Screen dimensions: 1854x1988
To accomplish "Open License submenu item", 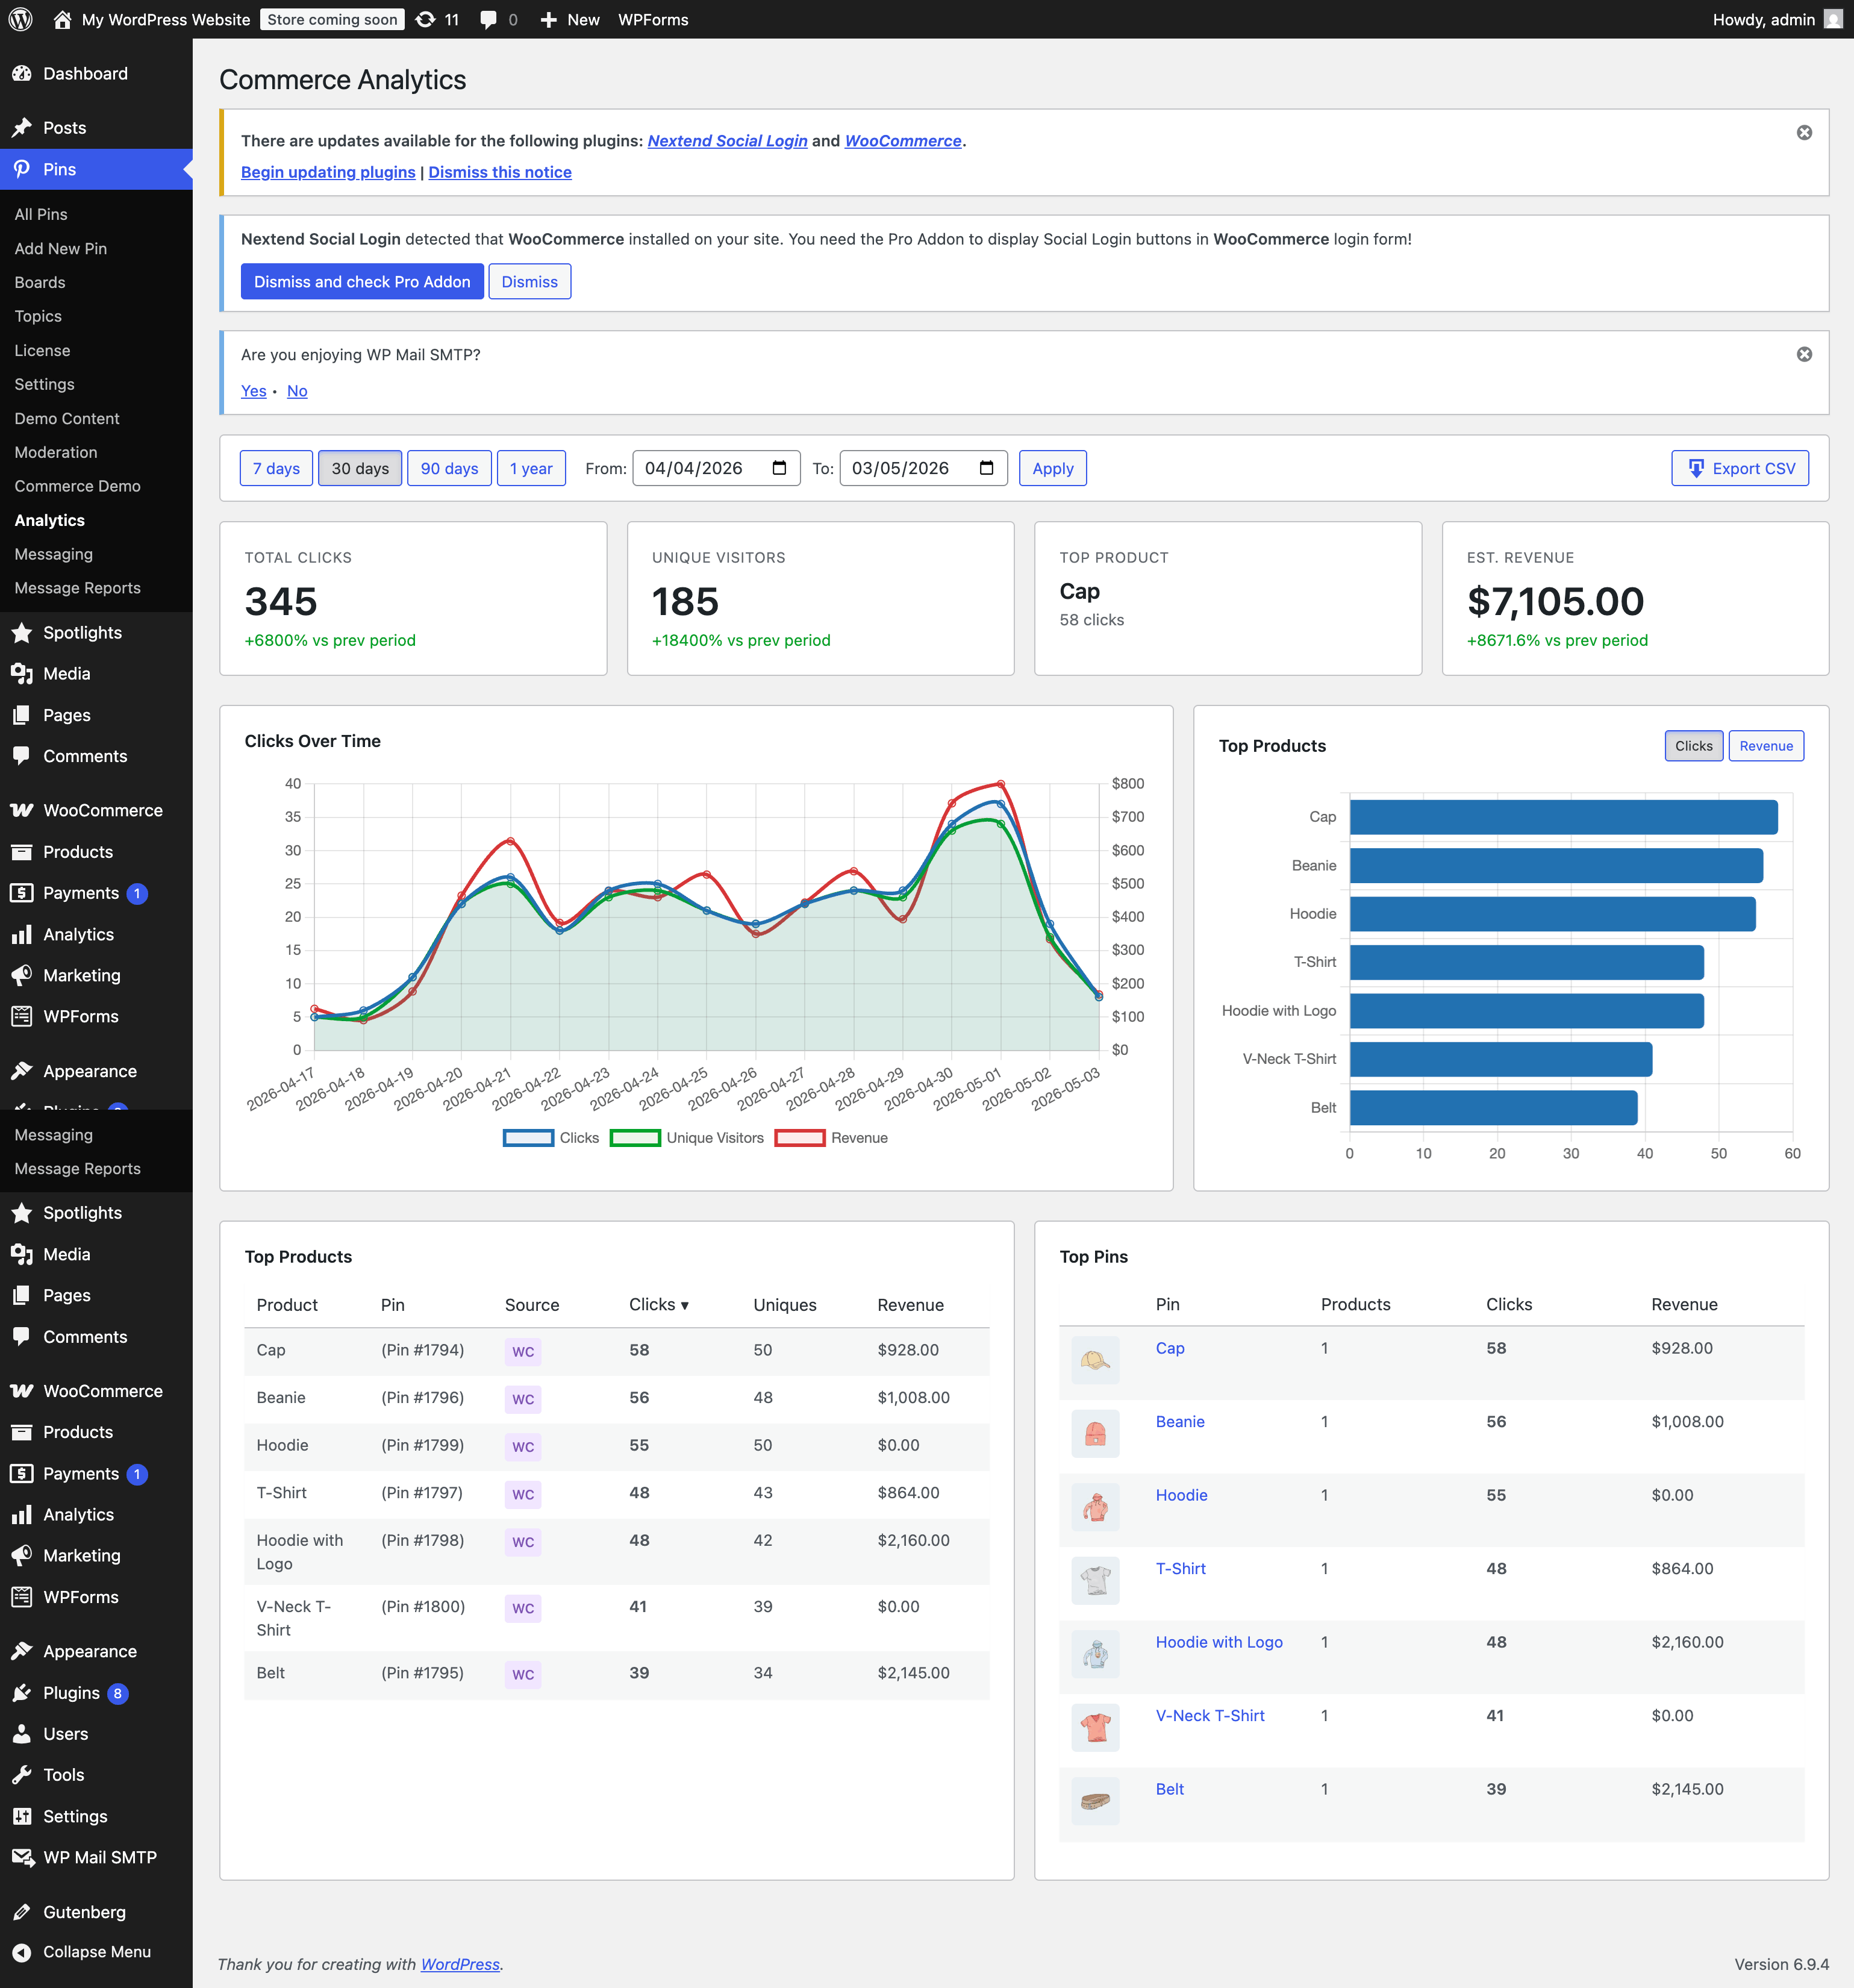I will [x=42, y=350].
